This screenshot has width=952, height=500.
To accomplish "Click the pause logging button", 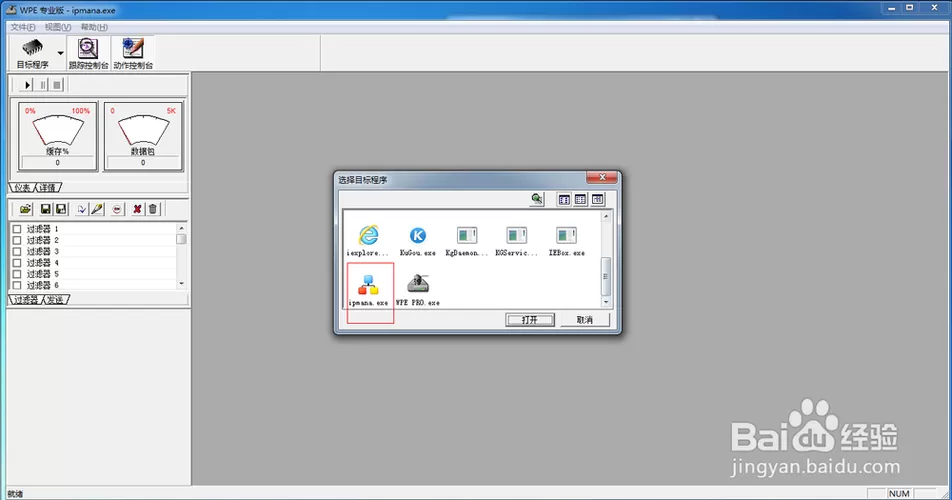I will click(42, 85).
